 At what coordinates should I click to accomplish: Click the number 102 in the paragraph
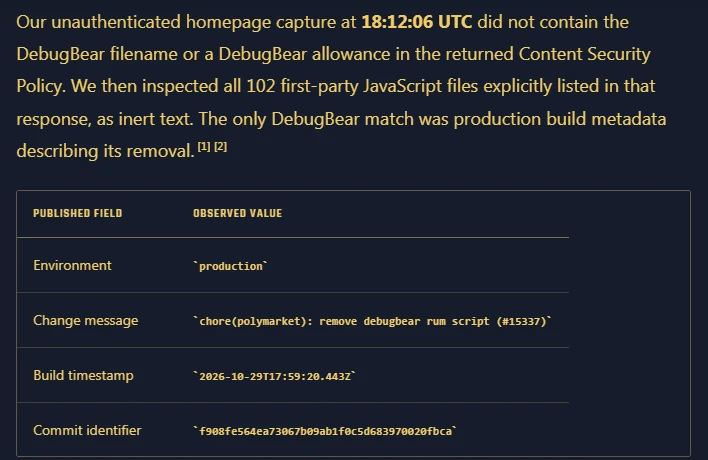(261, 86)
